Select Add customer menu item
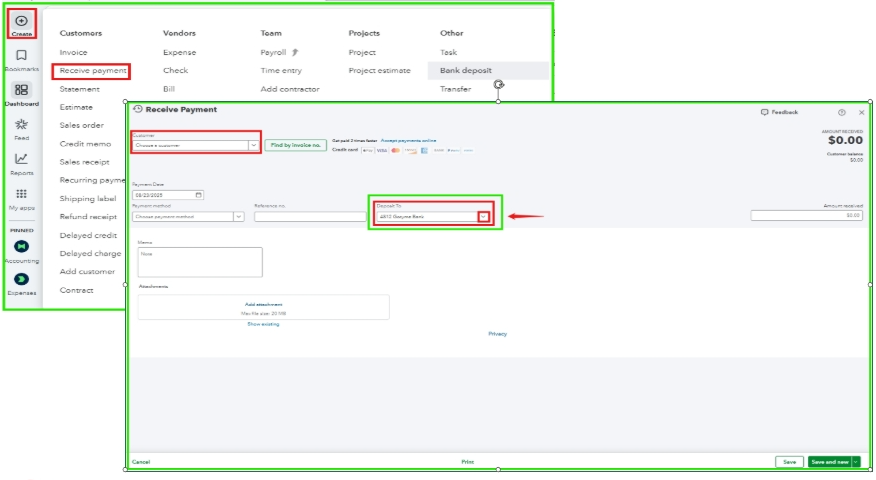The width and height of the screenshot is (876, 480). pyautogui.click(x=87, y=272)
